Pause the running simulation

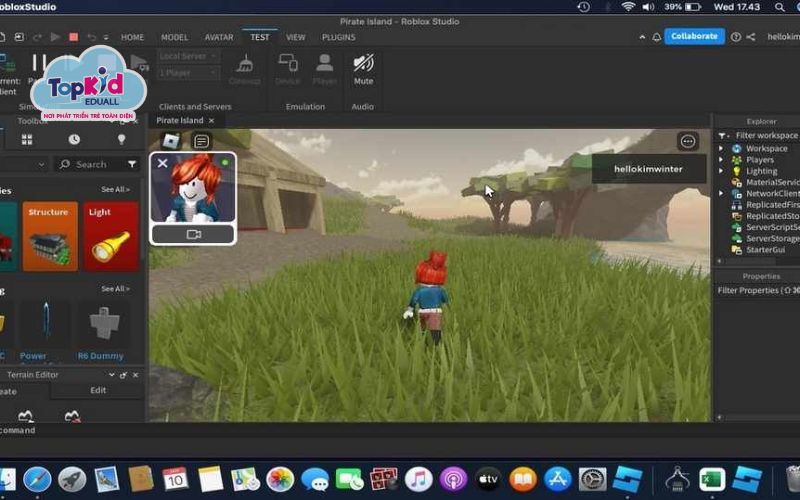pyautogui.click(x=39, y=63)
